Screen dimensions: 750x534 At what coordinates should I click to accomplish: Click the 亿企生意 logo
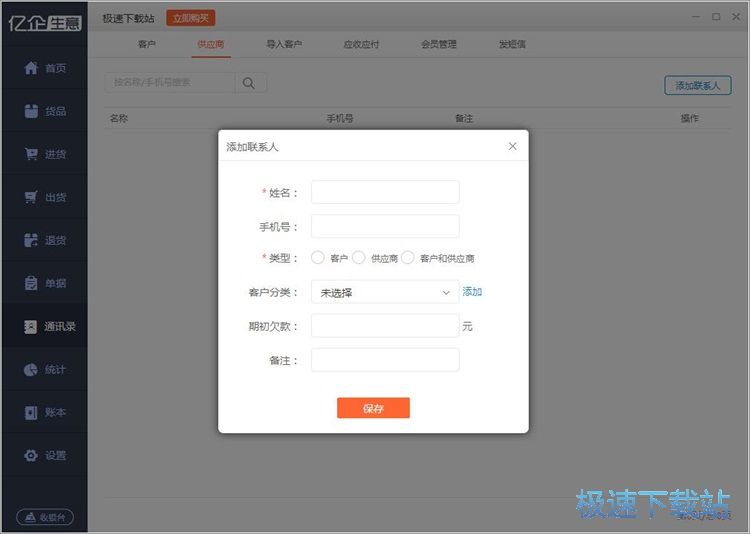tap(45, 22)
